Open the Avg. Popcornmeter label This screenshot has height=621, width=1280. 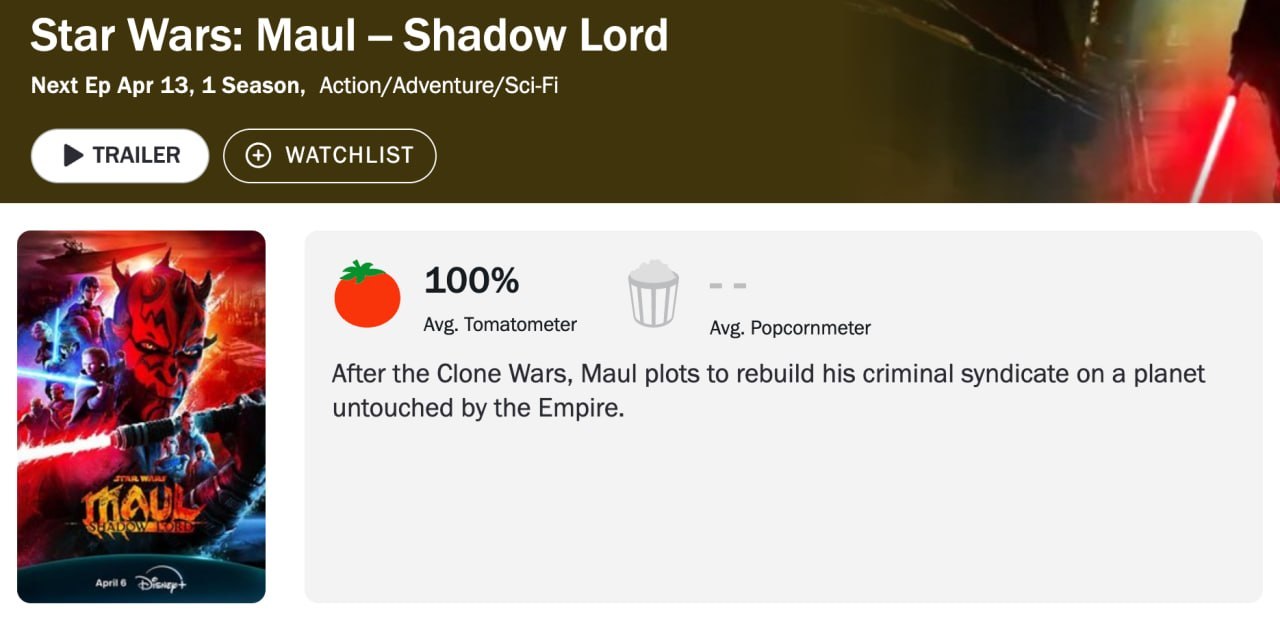790,328
